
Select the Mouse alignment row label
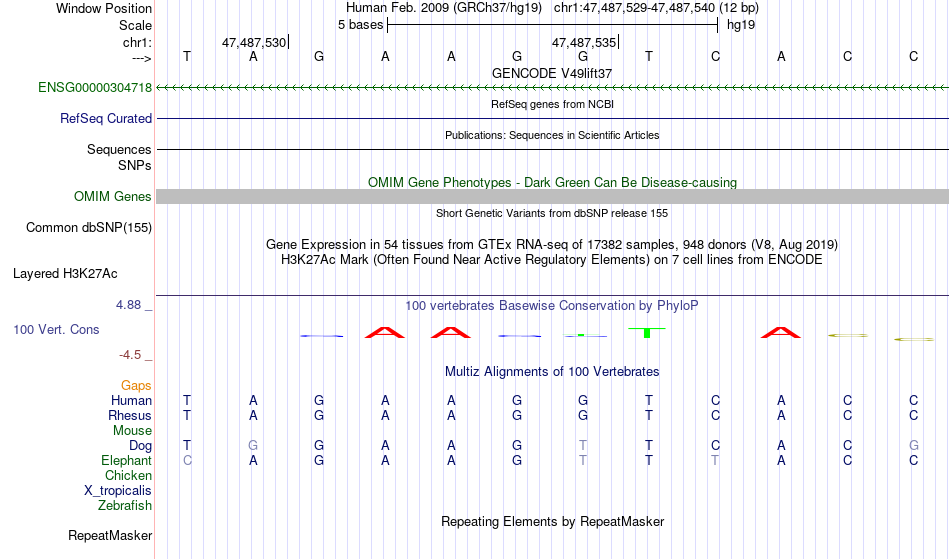click(132, 431)
